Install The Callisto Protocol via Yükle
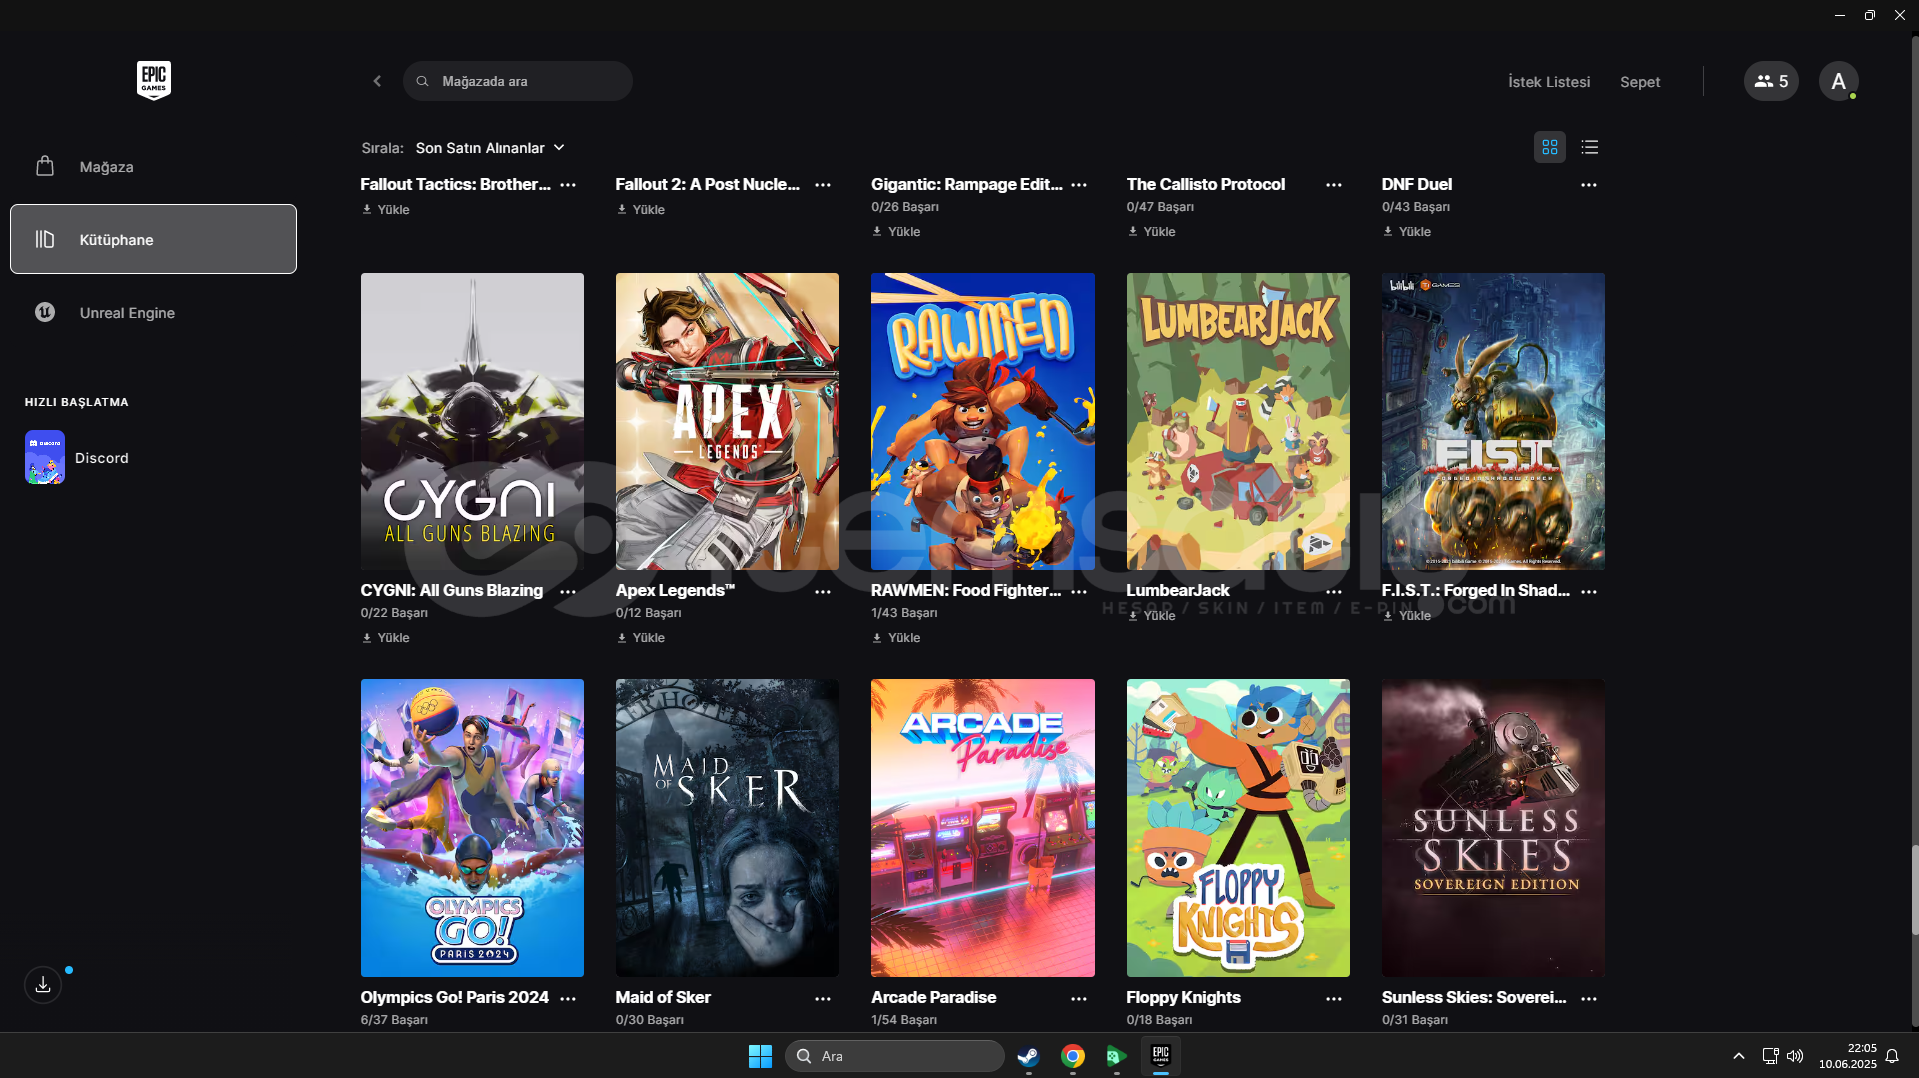The width and height of the screenshot is (1919, 1078). pyautogui.click(x=1151, y=231)
